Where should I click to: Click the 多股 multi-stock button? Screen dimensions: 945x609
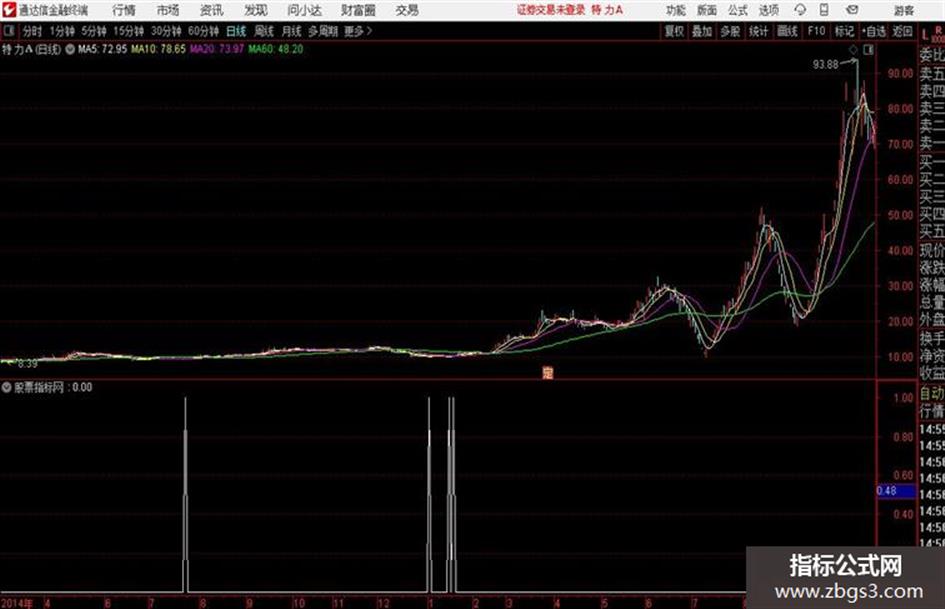click(x=730, y=31)
